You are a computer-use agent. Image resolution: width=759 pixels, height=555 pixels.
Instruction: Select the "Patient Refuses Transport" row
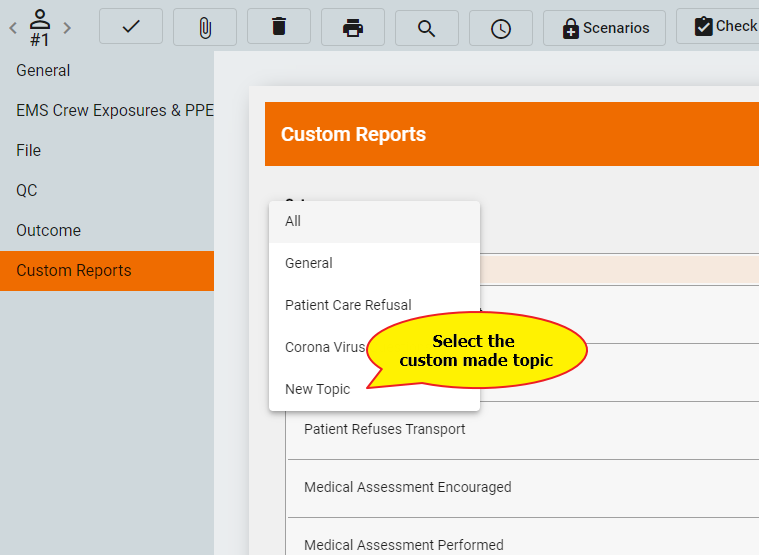pos(385,429)
